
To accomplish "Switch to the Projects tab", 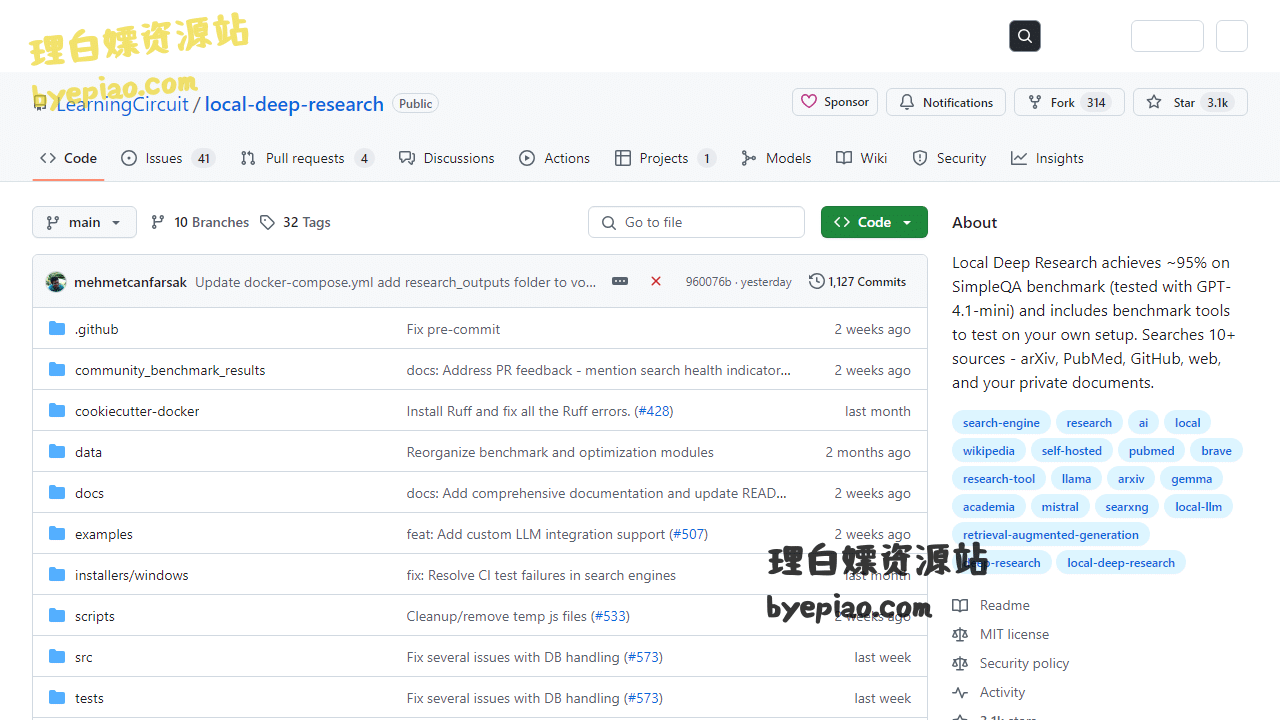I will pos(665,158).
